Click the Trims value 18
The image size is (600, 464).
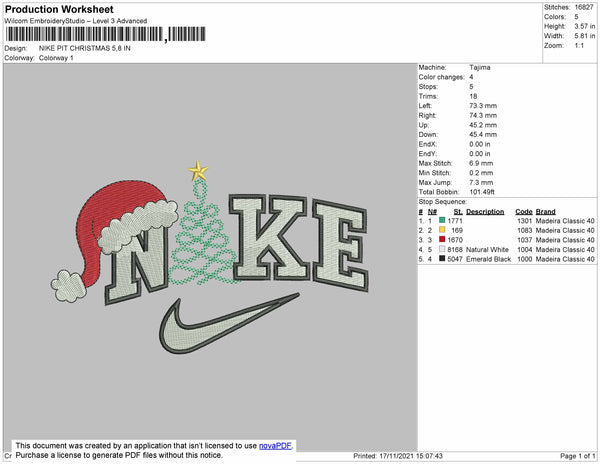coord(473,96)
